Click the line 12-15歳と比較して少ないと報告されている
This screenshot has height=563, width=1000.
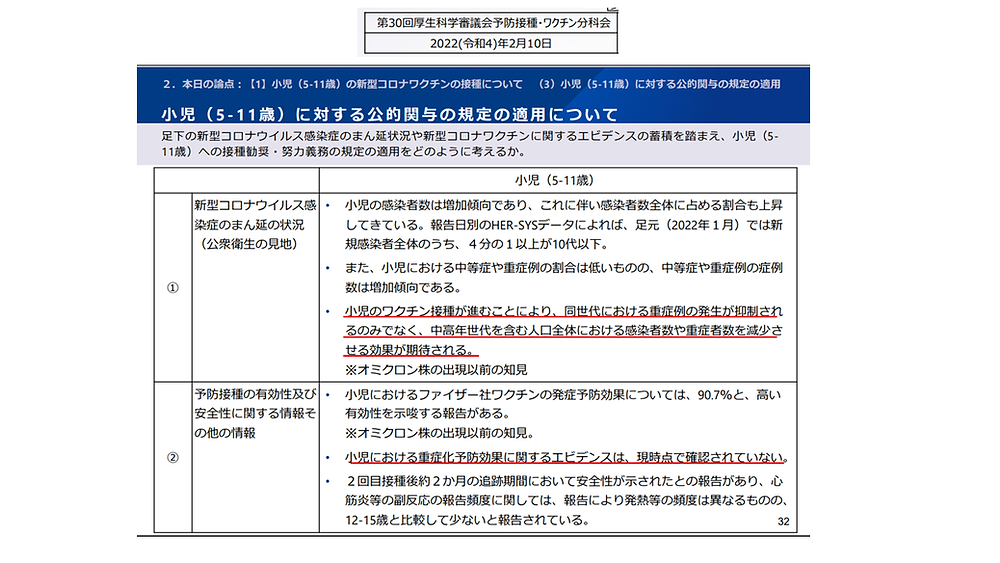467,520
